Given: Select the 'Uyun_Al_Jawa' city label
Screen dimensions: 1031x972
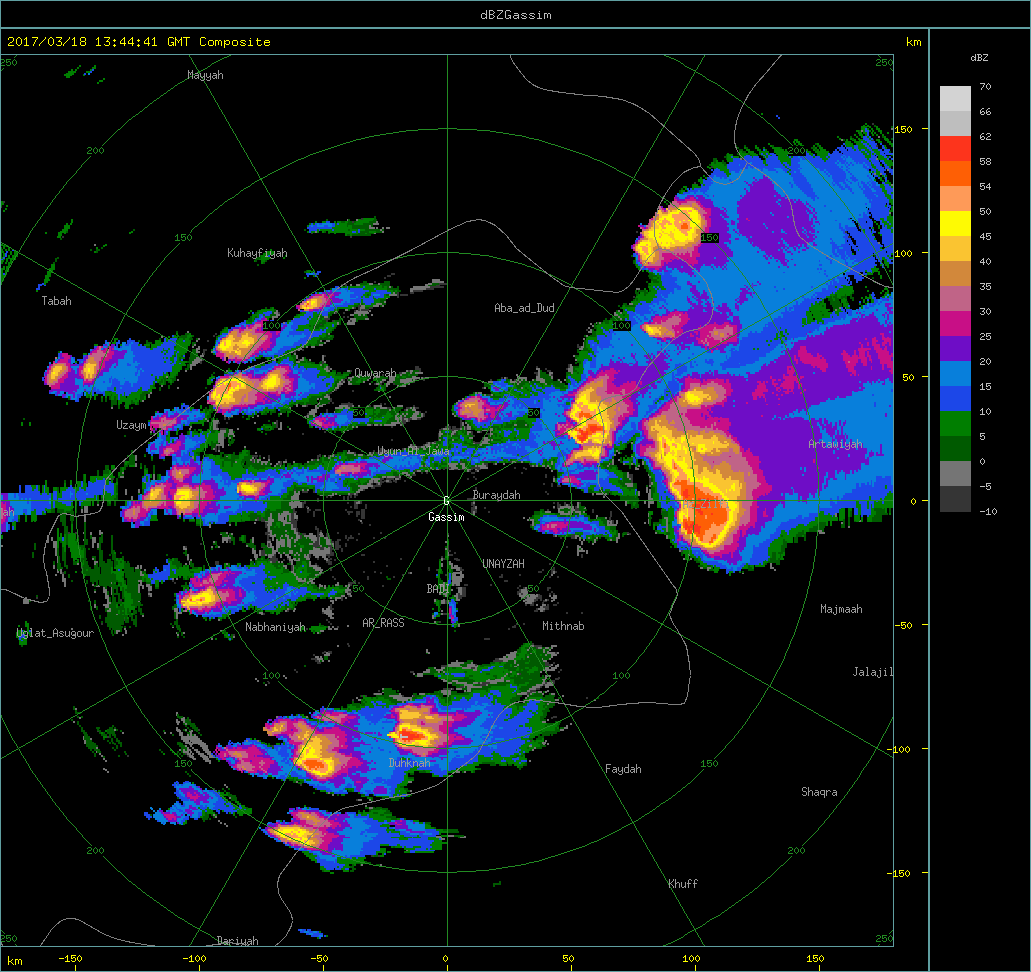Looking at the screenshot, I should (414, 451).
